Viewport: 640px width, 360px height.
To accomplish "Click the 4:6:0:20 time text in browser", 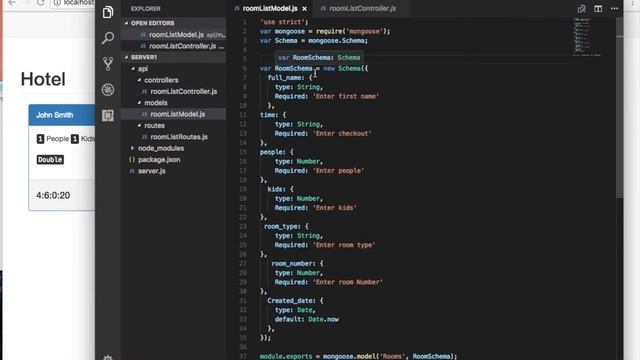I will (x=53, y=196).
